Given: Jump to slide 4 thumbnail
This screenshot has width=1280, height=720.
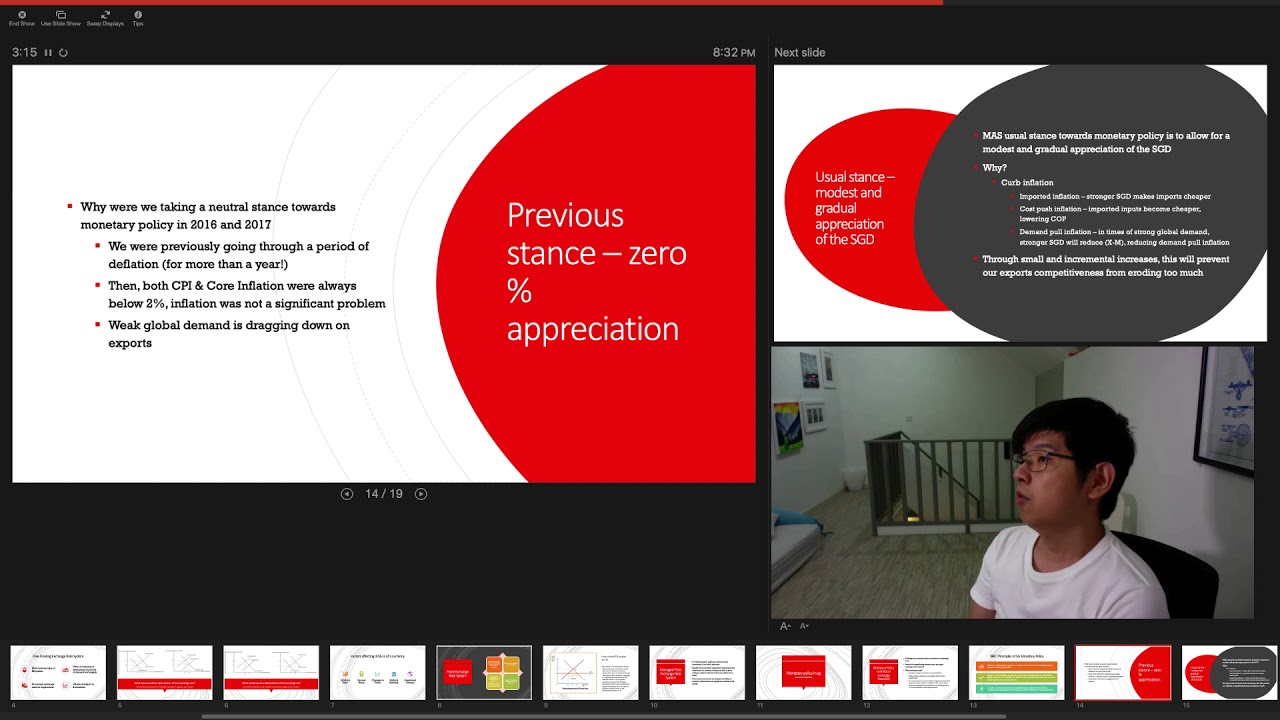Looking at the screenshot, I should click(58, 672).
